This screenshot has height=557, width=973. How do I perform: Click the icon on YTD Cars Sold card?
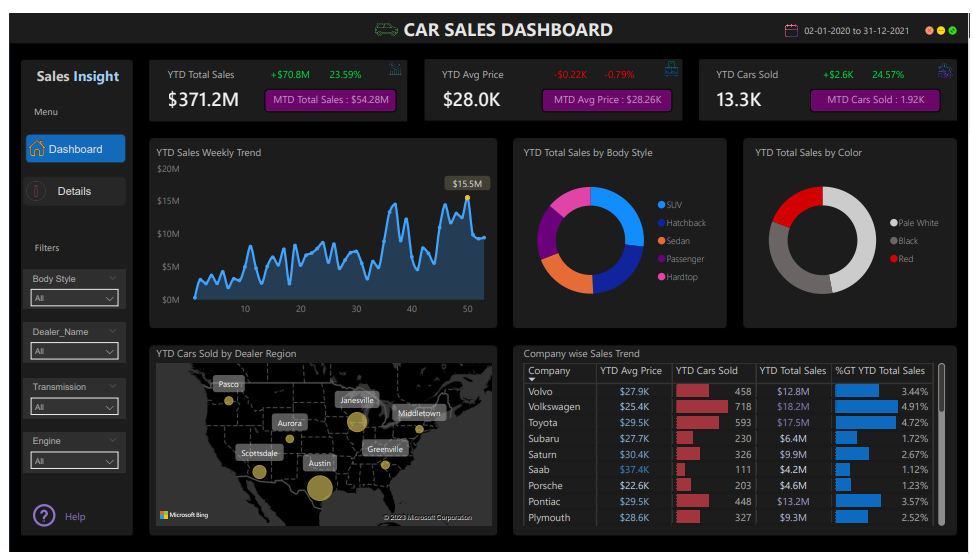coord(944,70)
